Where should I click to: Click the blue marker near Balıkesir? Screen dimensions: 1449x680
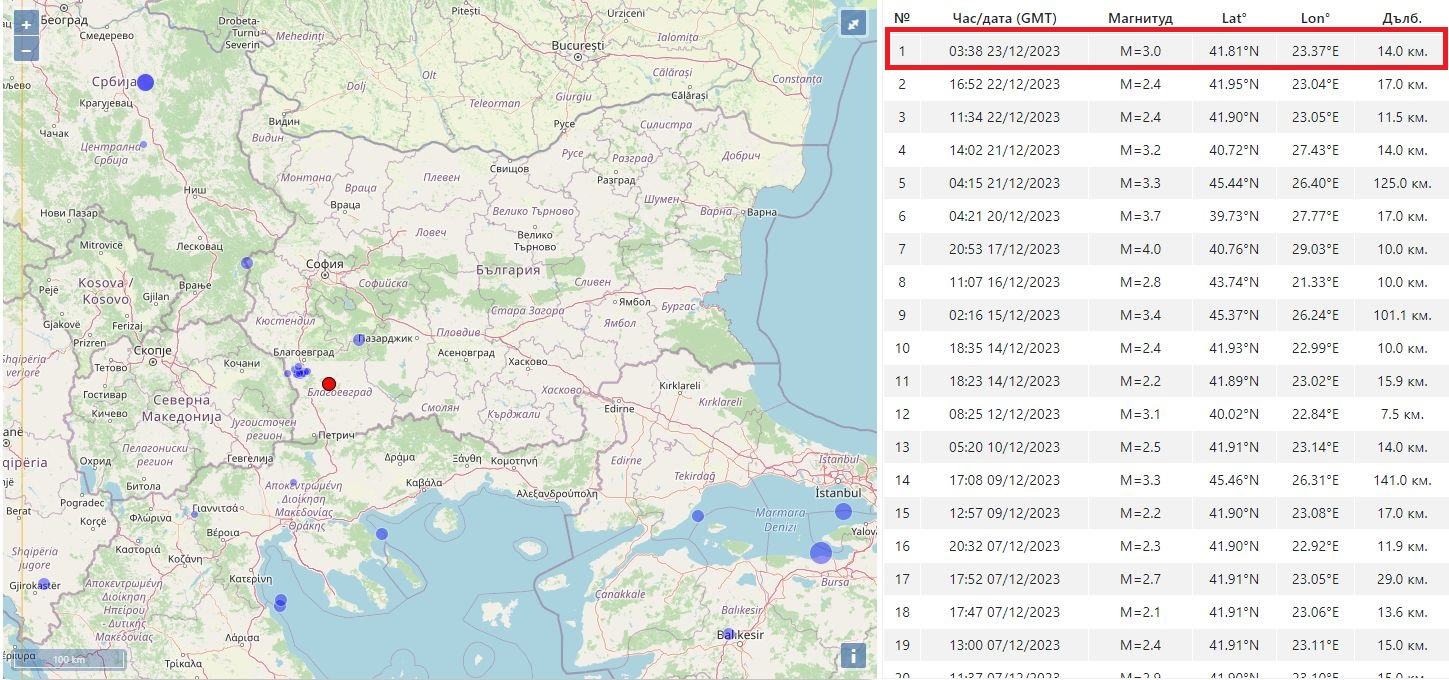click(x=728, y=634)
